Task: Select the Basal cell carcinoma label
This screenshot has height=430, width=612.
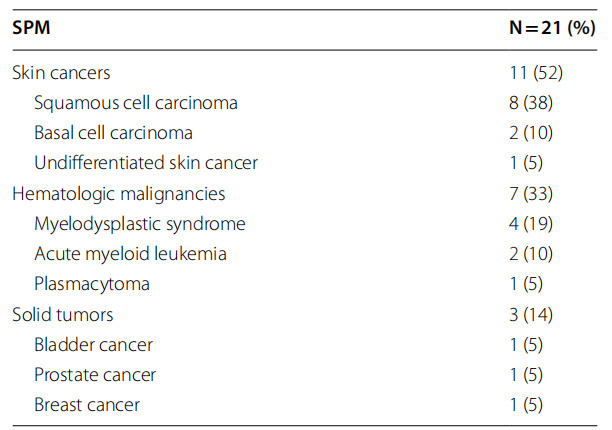Action: (x=113, y=132)
